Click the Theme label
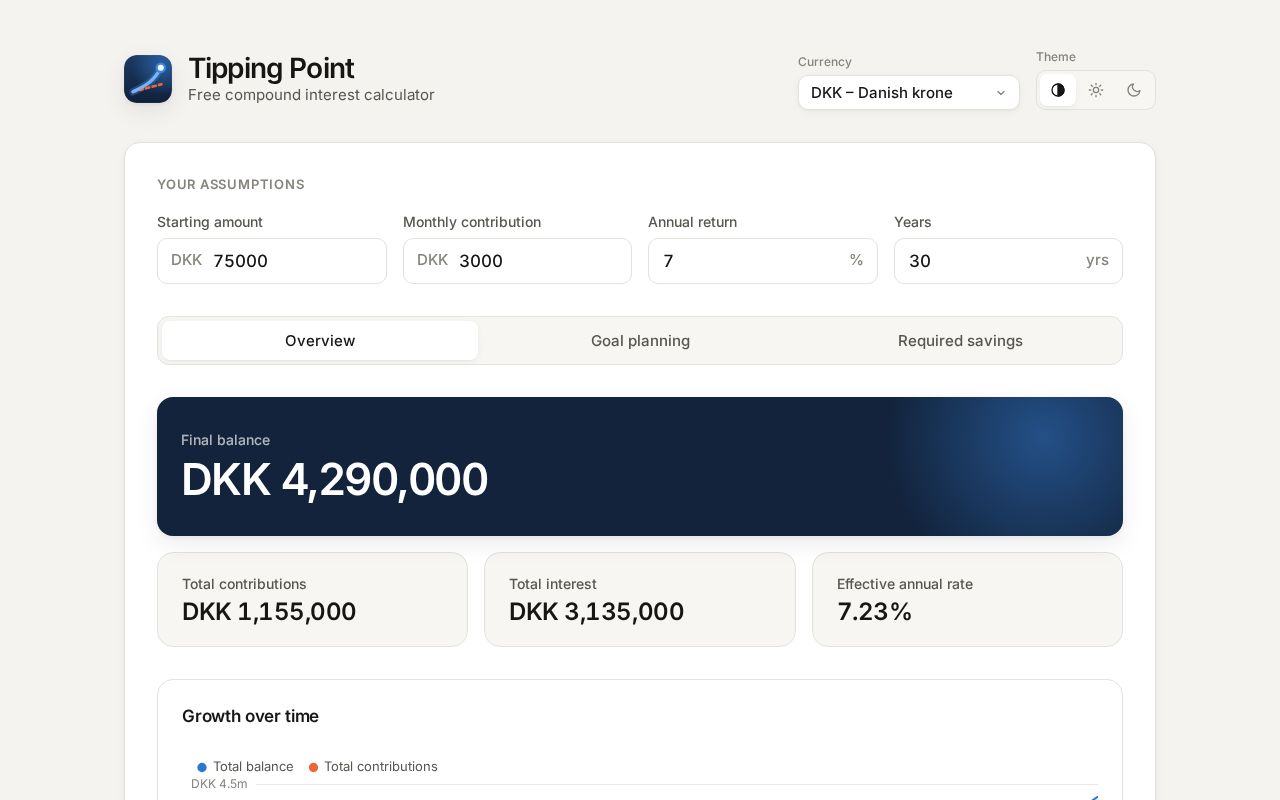 [x=1056, y=57]
